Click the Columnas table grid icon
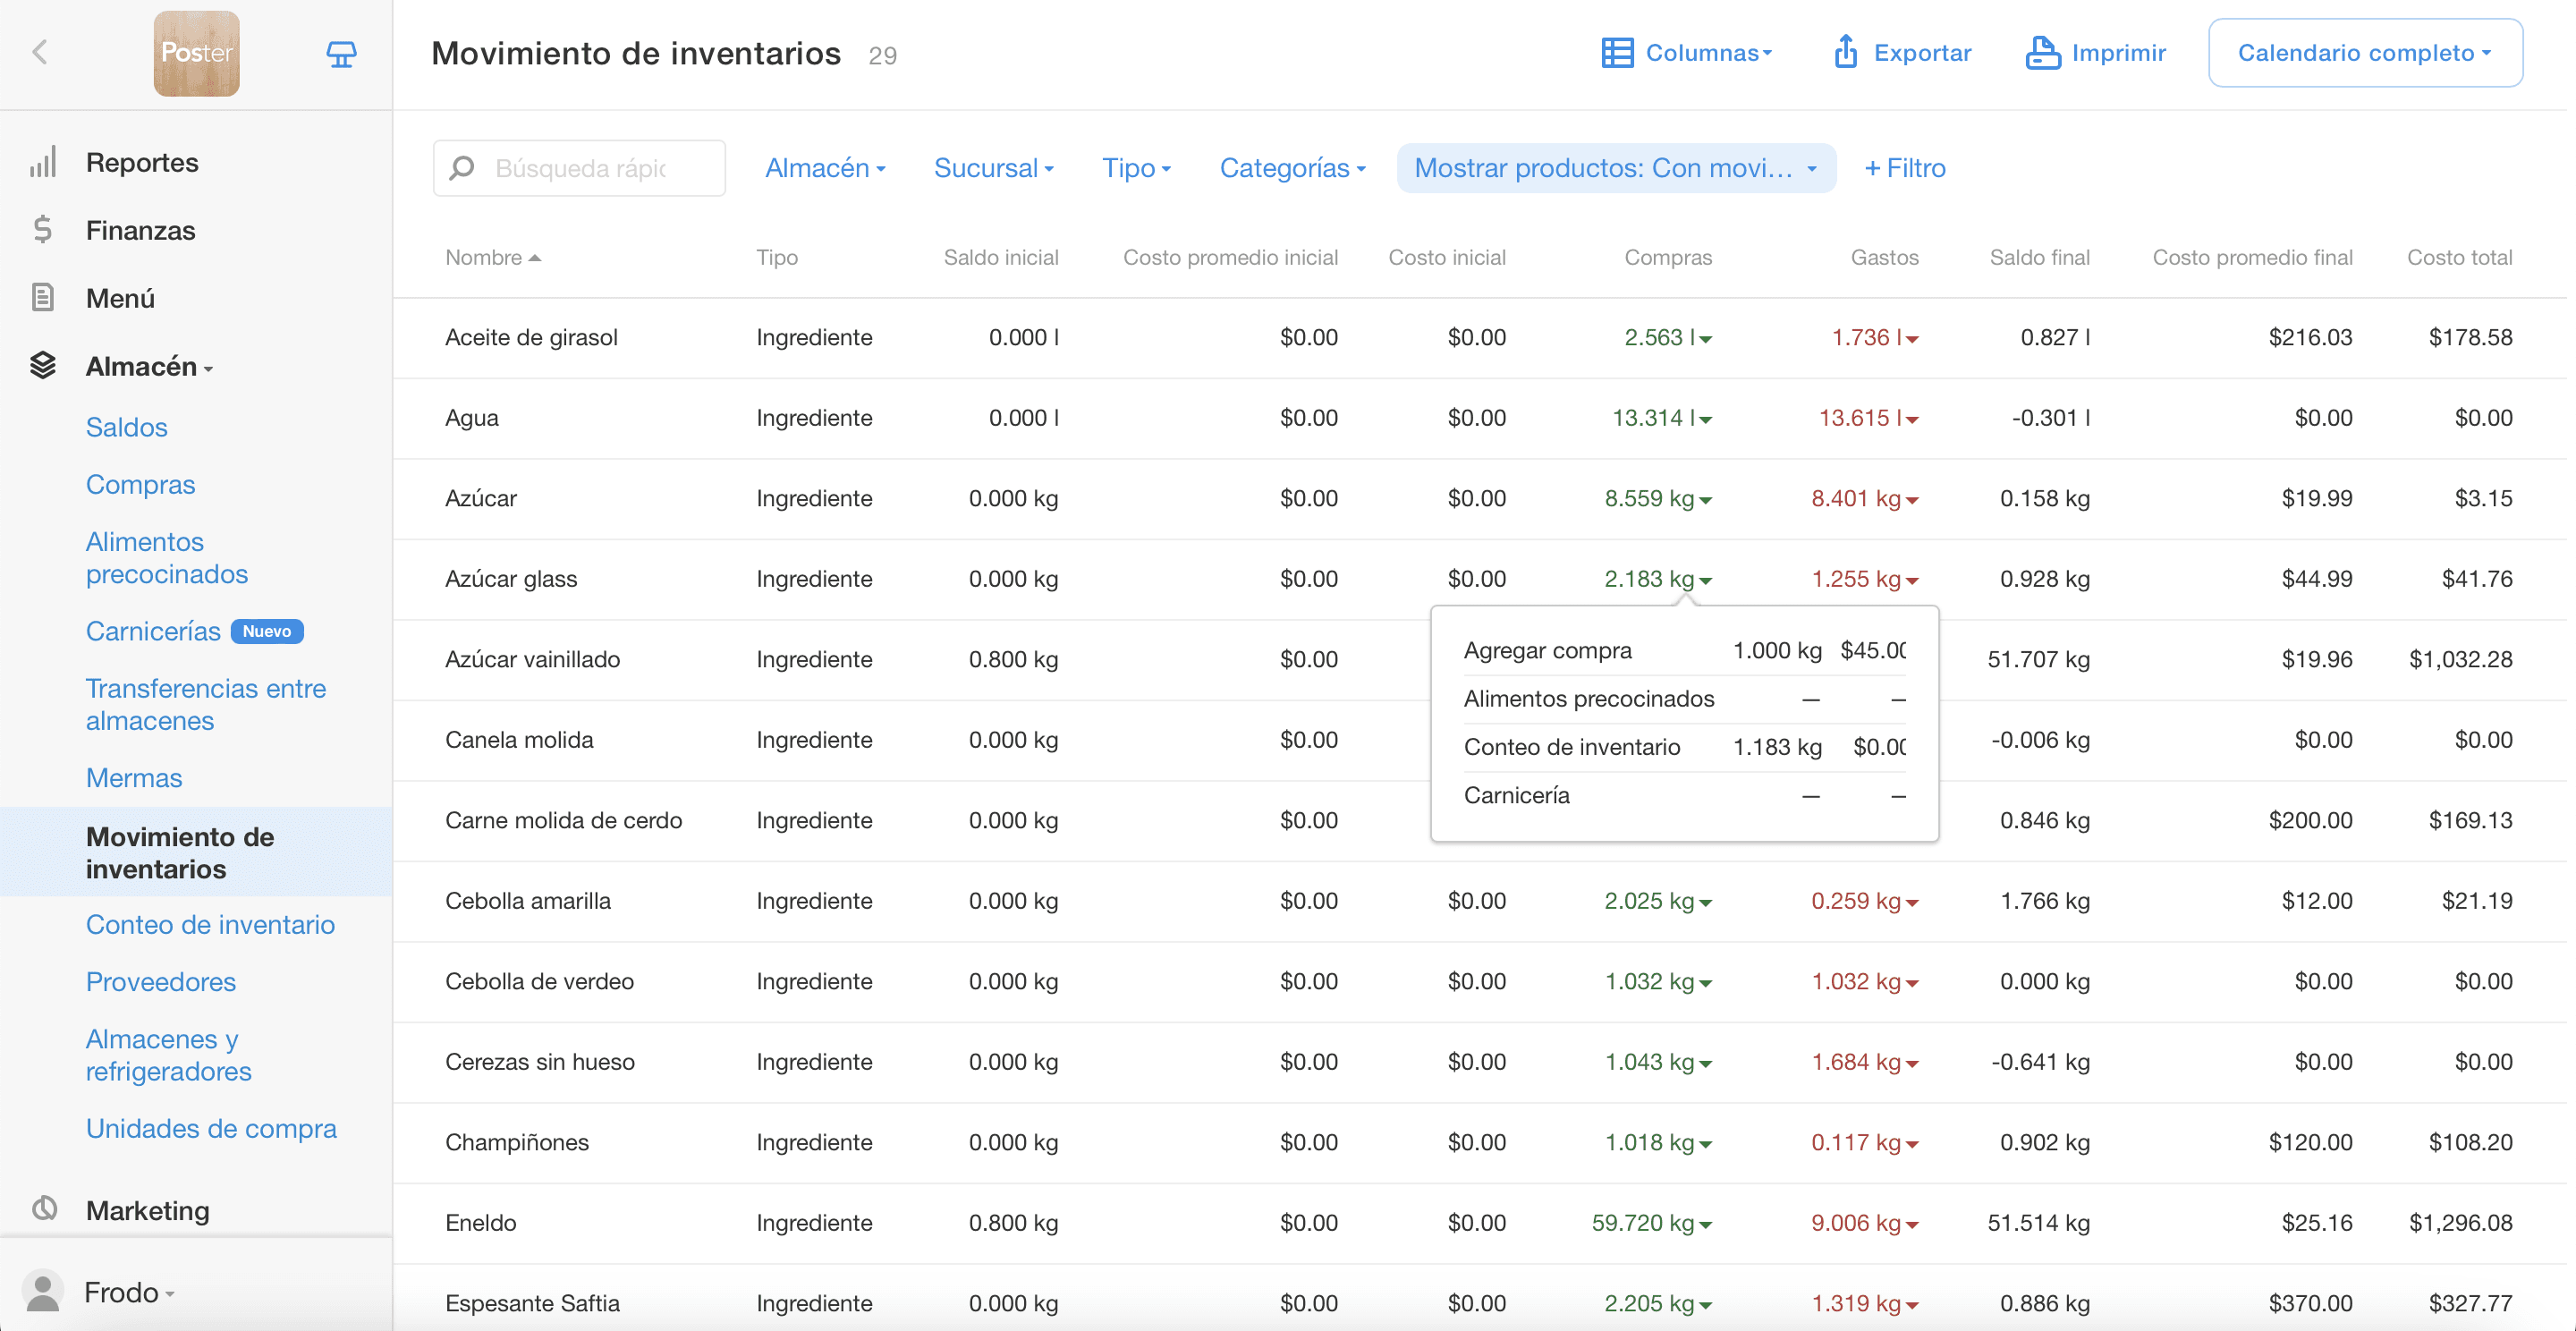2576x1331 pixels. coord(1617,53)
